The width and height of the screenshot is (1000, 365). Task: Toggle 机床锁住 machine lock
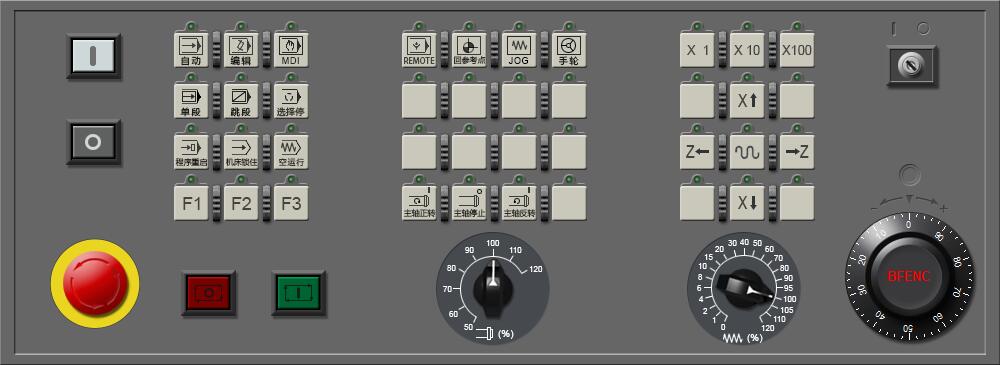coord(241,151)
